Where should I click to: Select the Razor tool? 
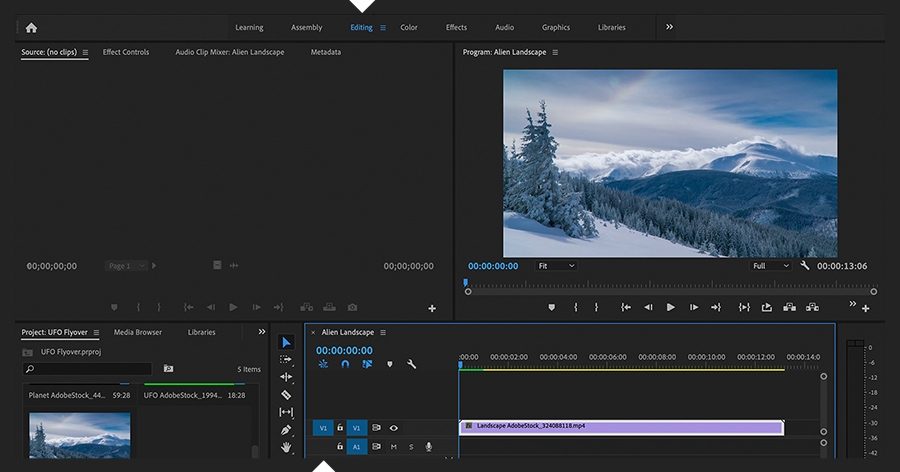point(286,395)
